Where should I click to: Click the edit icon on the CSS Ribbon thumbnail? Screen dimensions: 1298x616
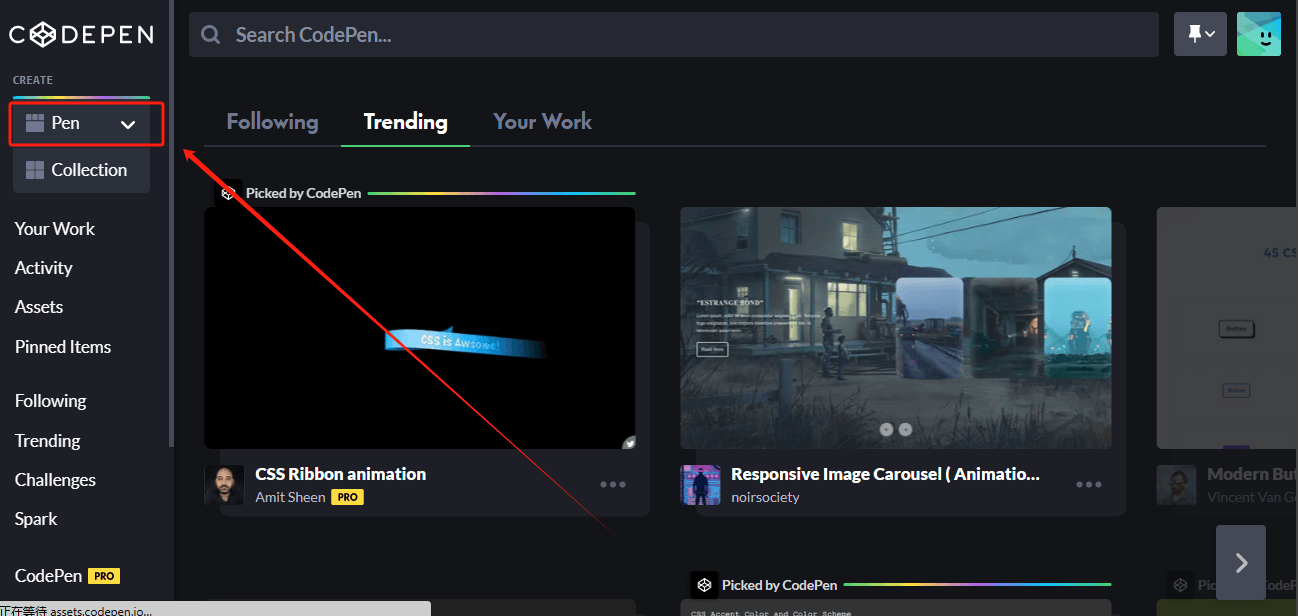point(627,441)
